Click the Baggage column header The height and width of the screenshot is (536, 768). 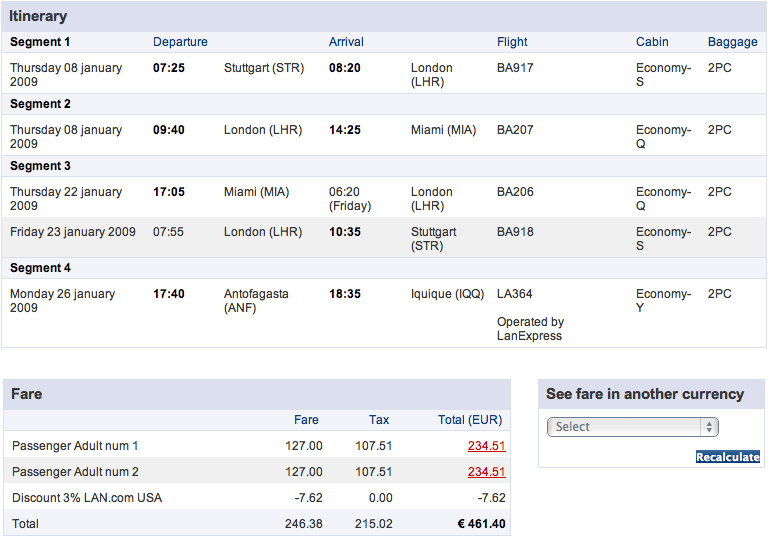click(732, 42)
